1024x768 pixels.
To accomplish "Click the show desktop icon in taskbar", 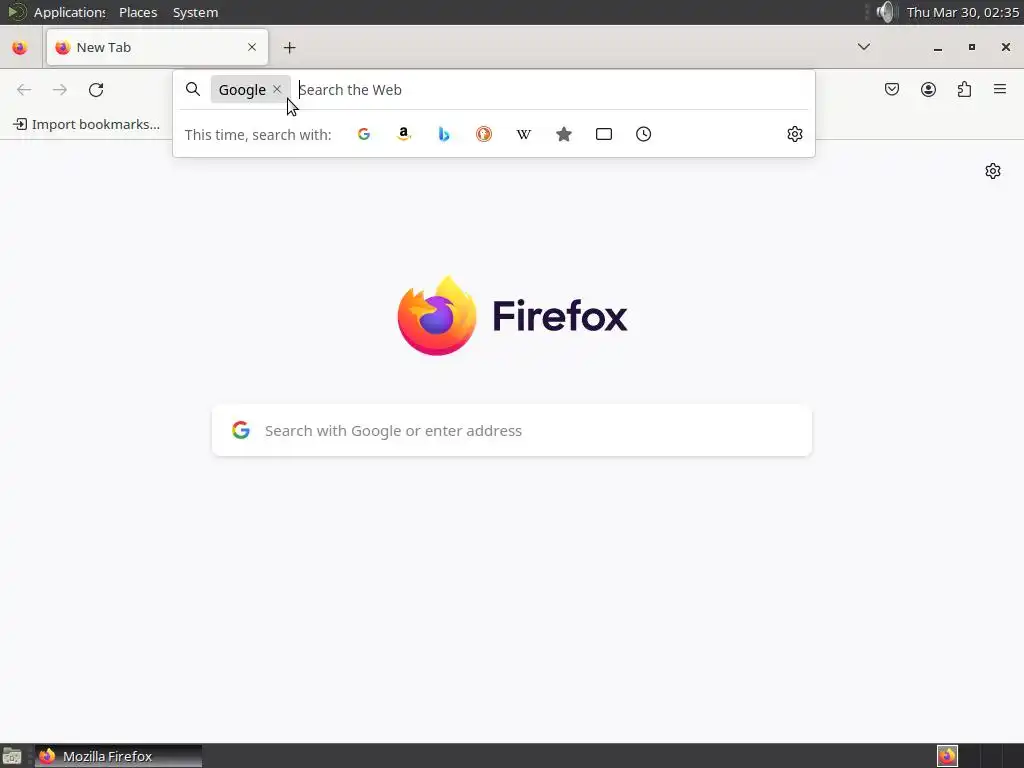I will pos(12,756).
